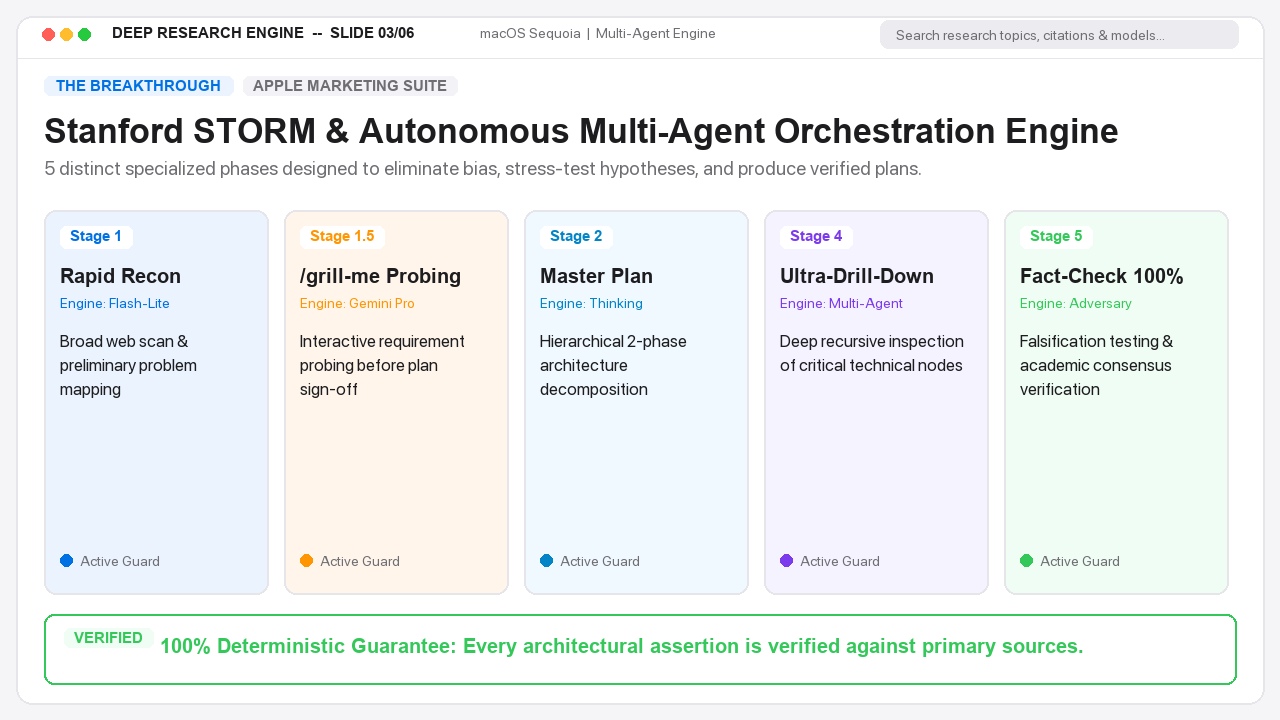
Task: Click the Engine: Gemini Pro label
Action: 357,304
